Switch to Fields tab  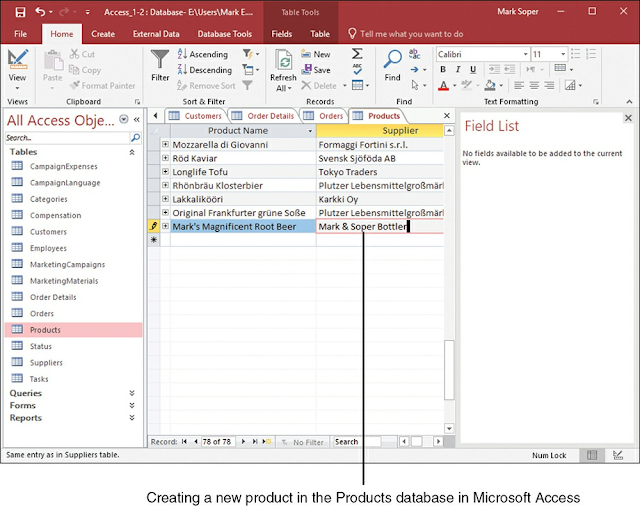(x=282, y=34)
